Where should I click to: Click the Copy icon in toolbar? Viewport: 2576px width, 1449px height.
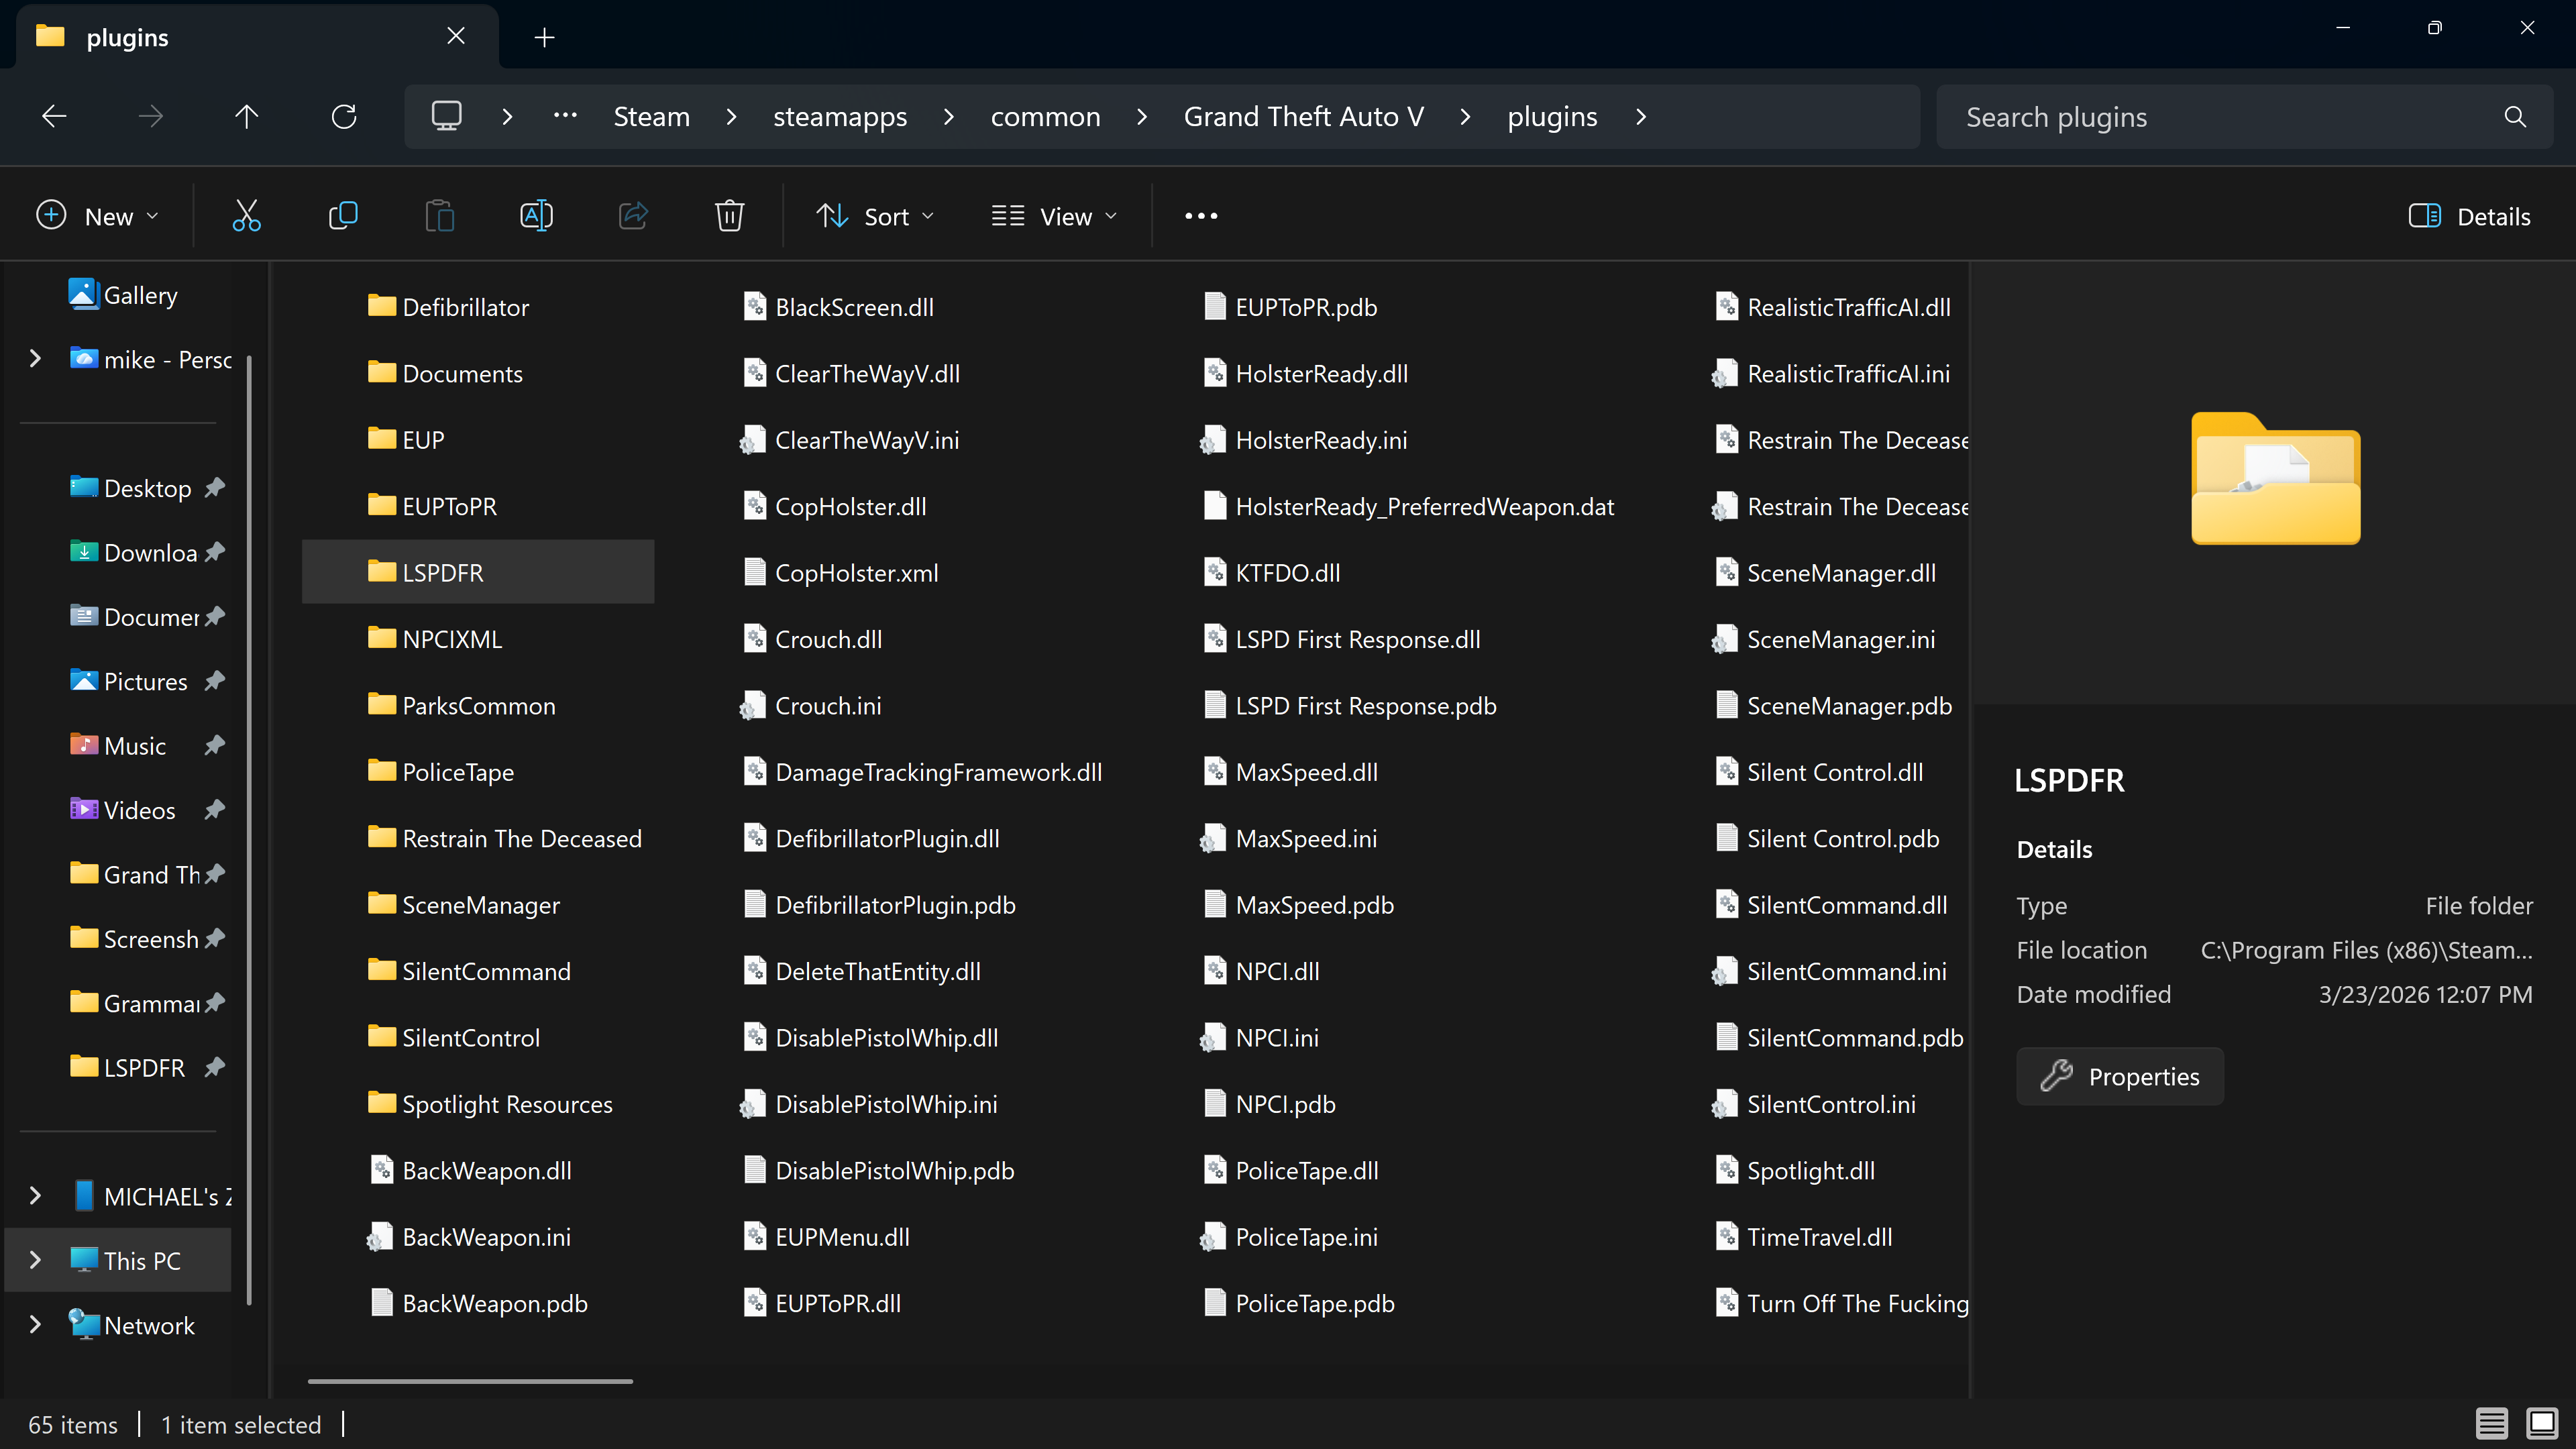[x=343, y=216]
